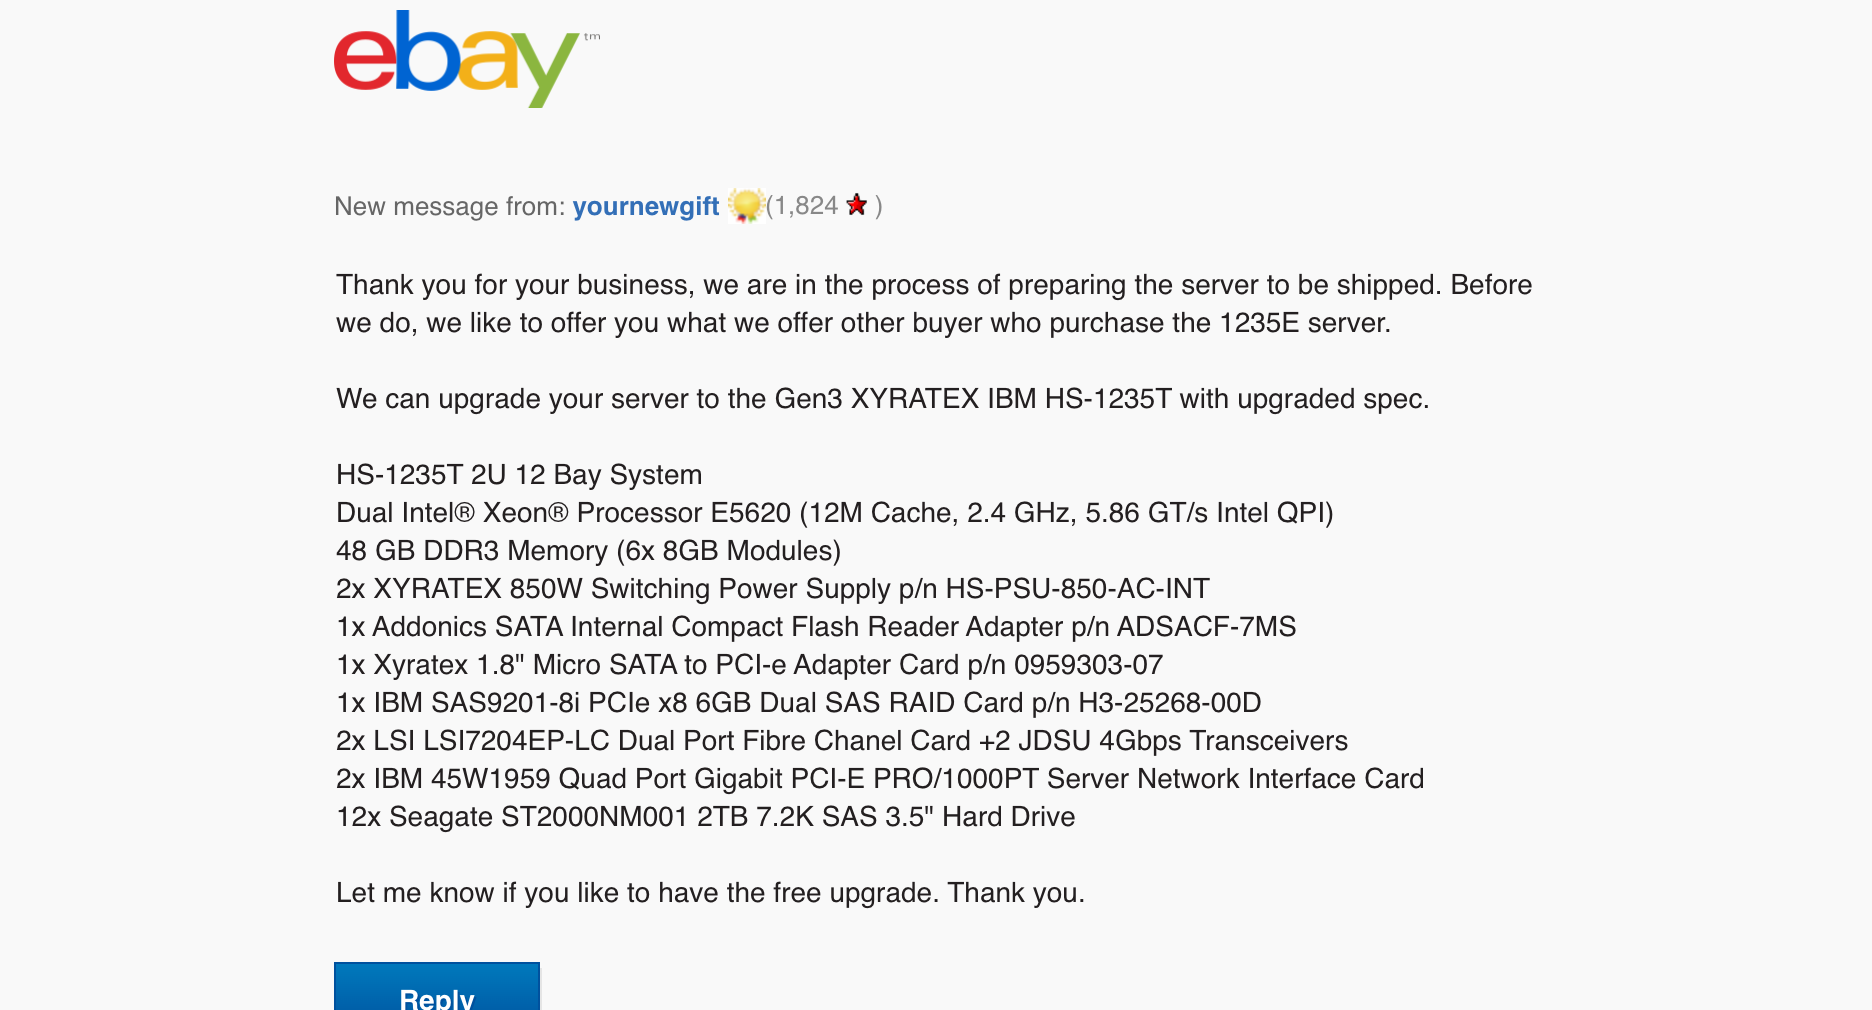
Task: Click the IBM 45W1959 Quad Port Gigabit line
Action: (880, 779)
